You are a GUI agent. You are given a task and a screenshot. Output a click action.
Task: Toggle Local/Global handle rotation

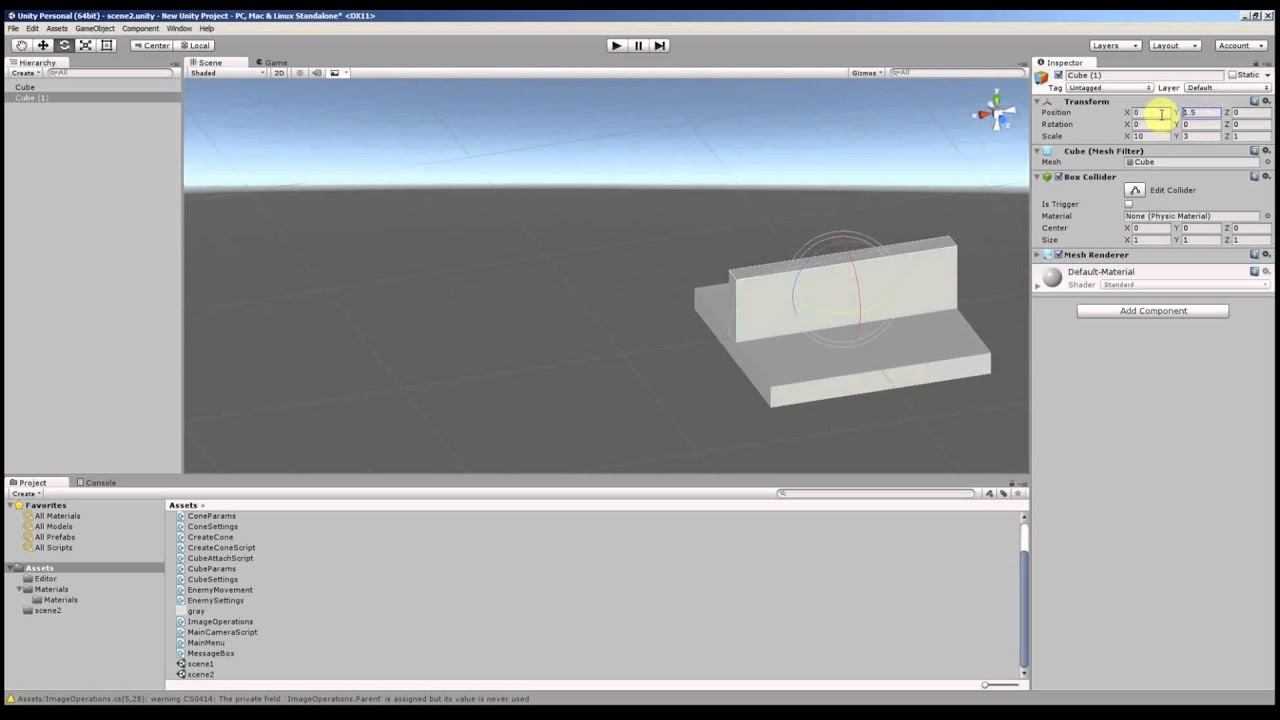pyautogui.click(x=194, y=45)
